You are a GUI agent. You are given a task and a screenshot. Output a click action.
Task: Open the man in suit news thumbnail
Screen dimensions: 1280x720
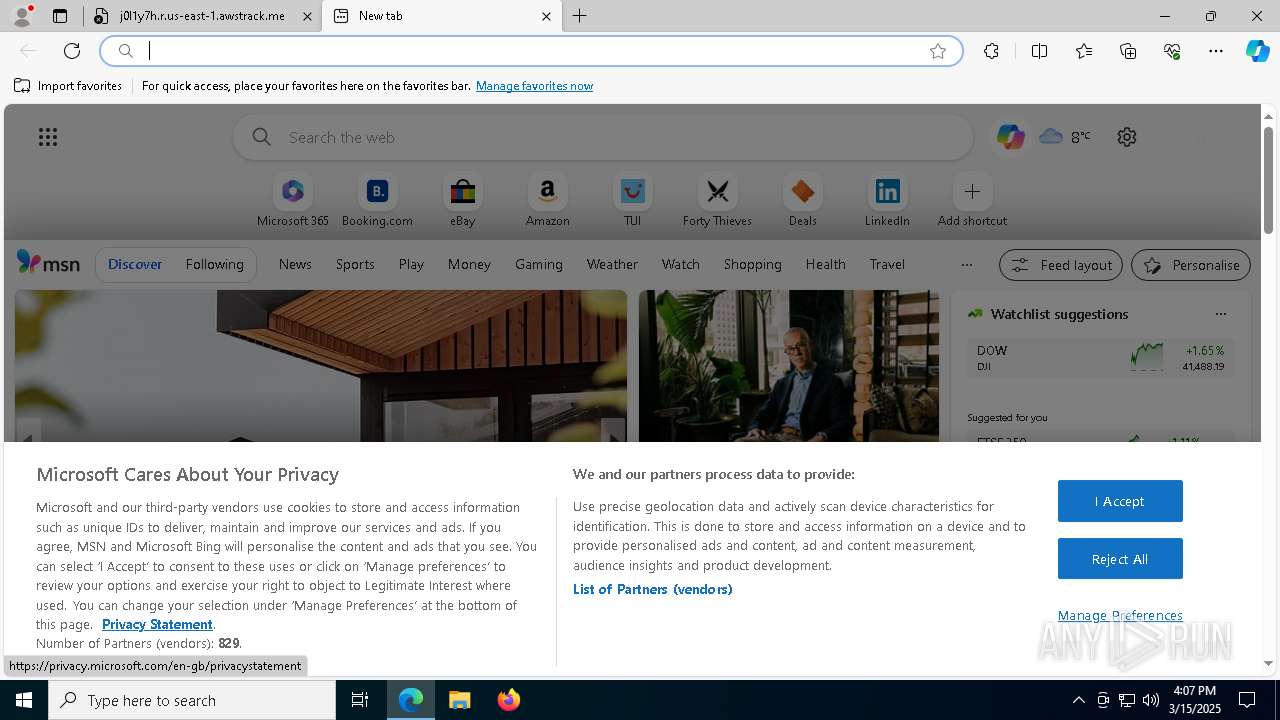789,366
